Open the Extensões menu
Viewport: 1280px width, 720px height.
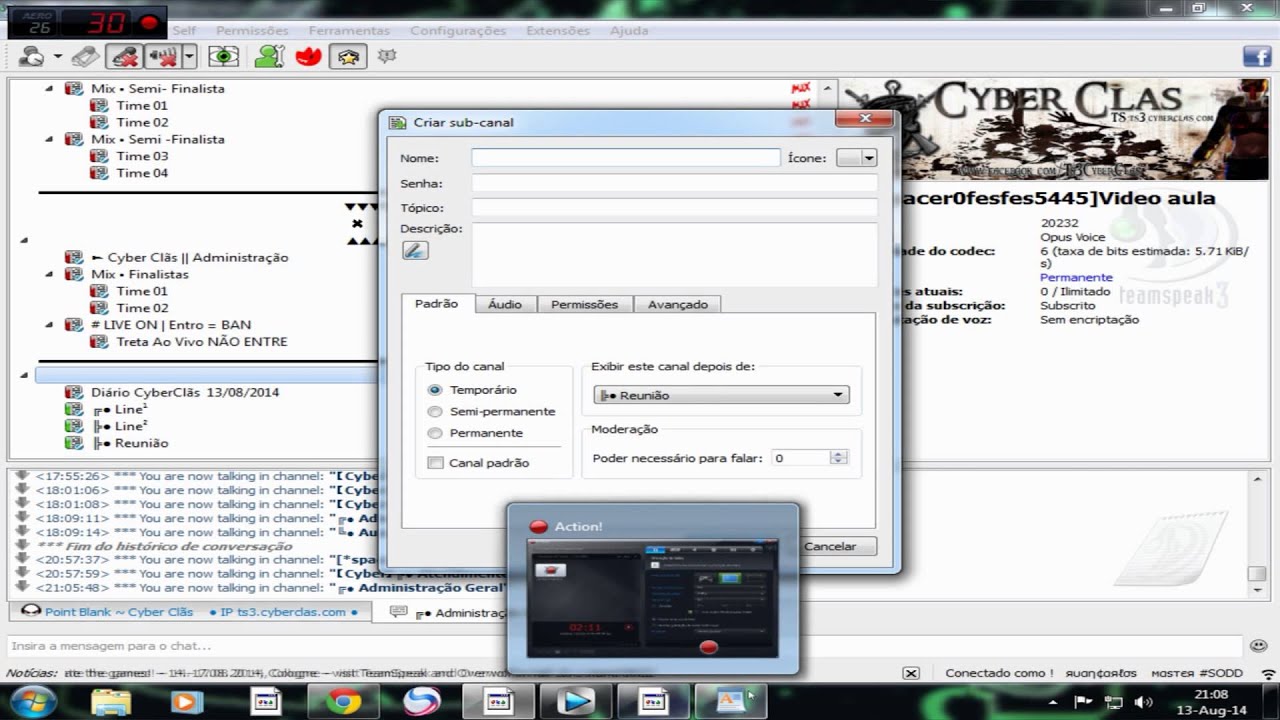tap(558, 31)
